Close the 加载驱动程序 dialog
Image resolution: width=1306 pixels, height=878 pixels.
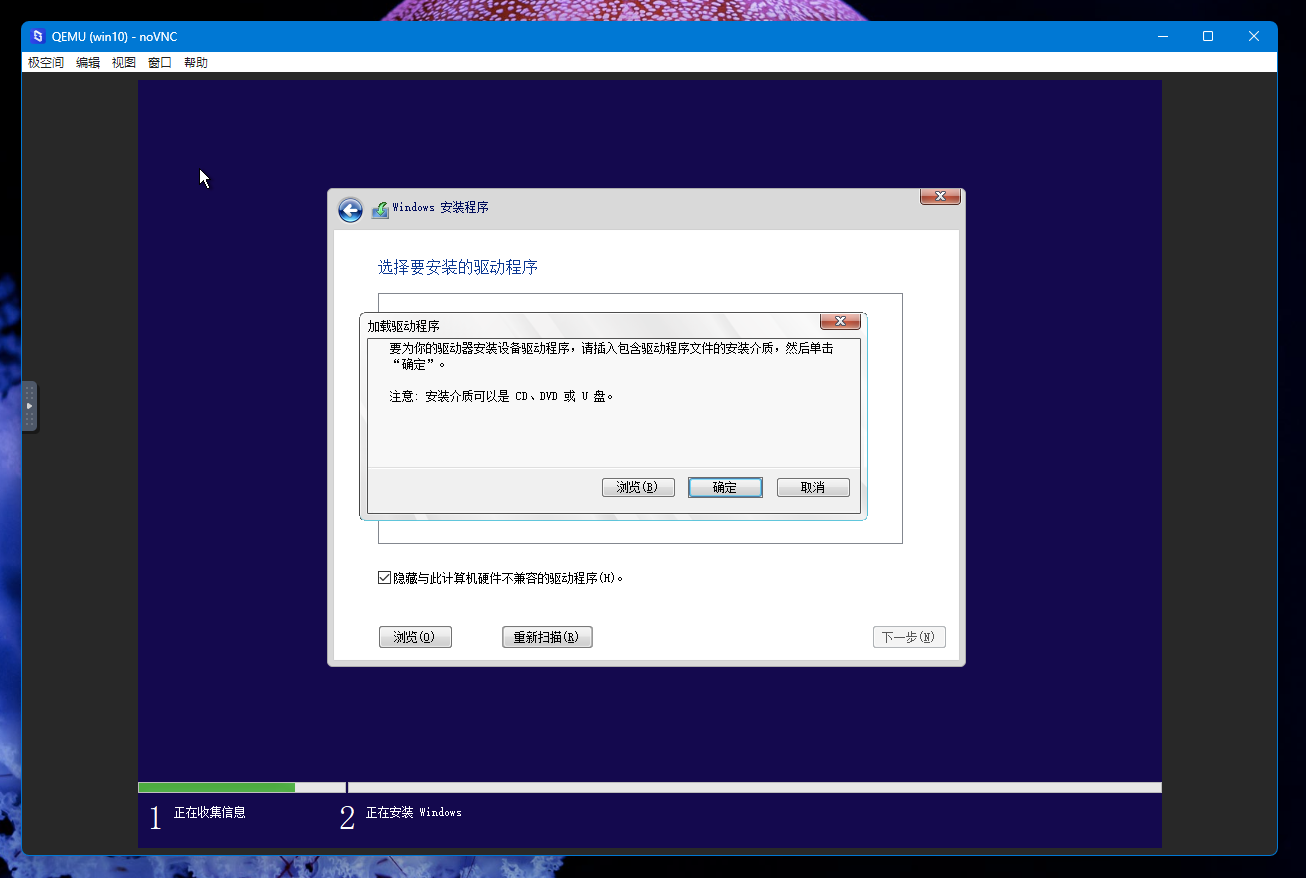click(x=840, y=321)
